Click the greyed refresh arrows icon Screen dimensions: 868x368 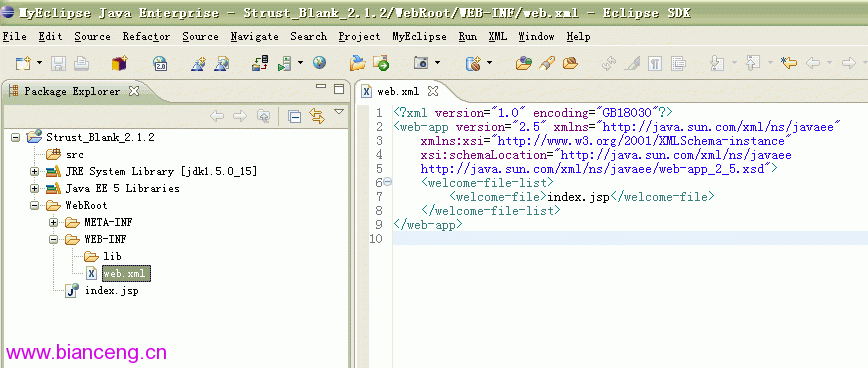tap(609, 64)
